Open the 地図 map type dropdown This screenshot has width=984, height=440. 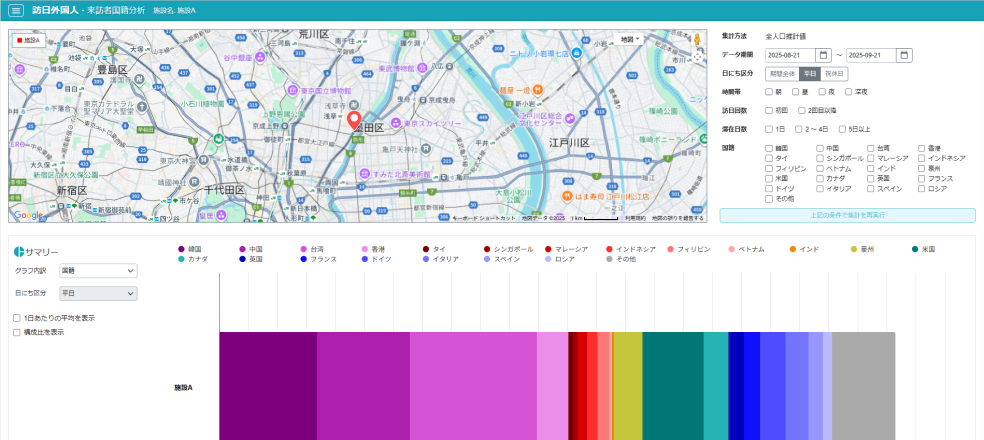click(x=629, y=39)
